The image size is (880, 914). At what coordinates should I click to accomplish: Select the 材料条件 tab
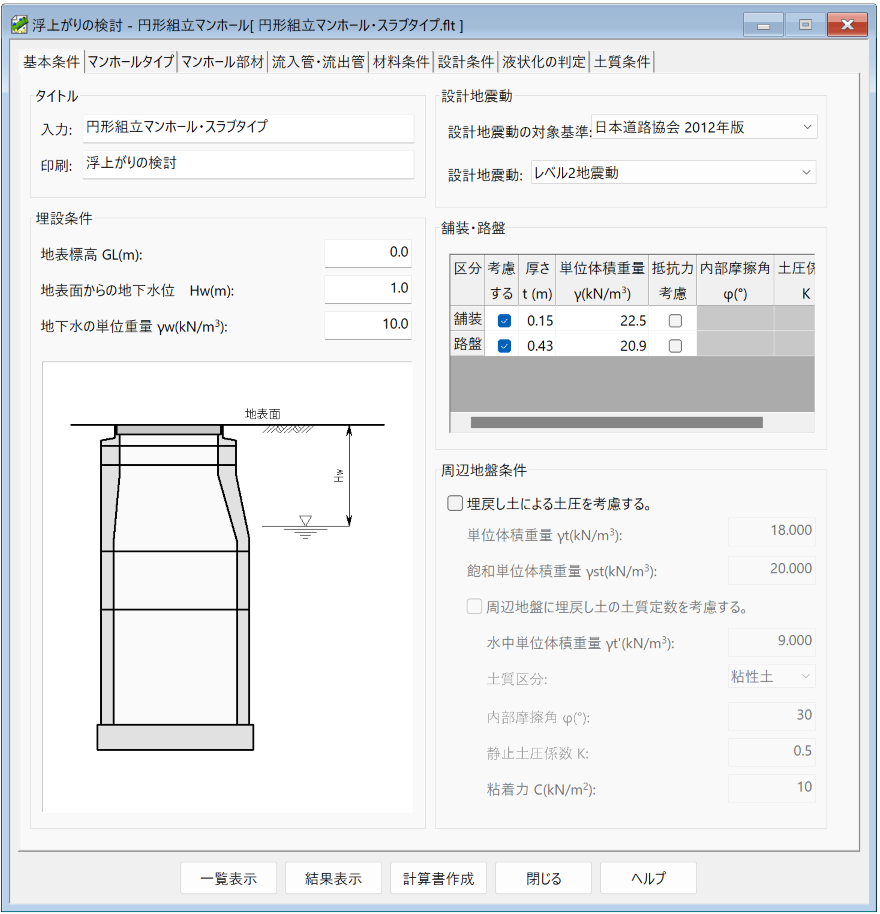click(401, 62)
